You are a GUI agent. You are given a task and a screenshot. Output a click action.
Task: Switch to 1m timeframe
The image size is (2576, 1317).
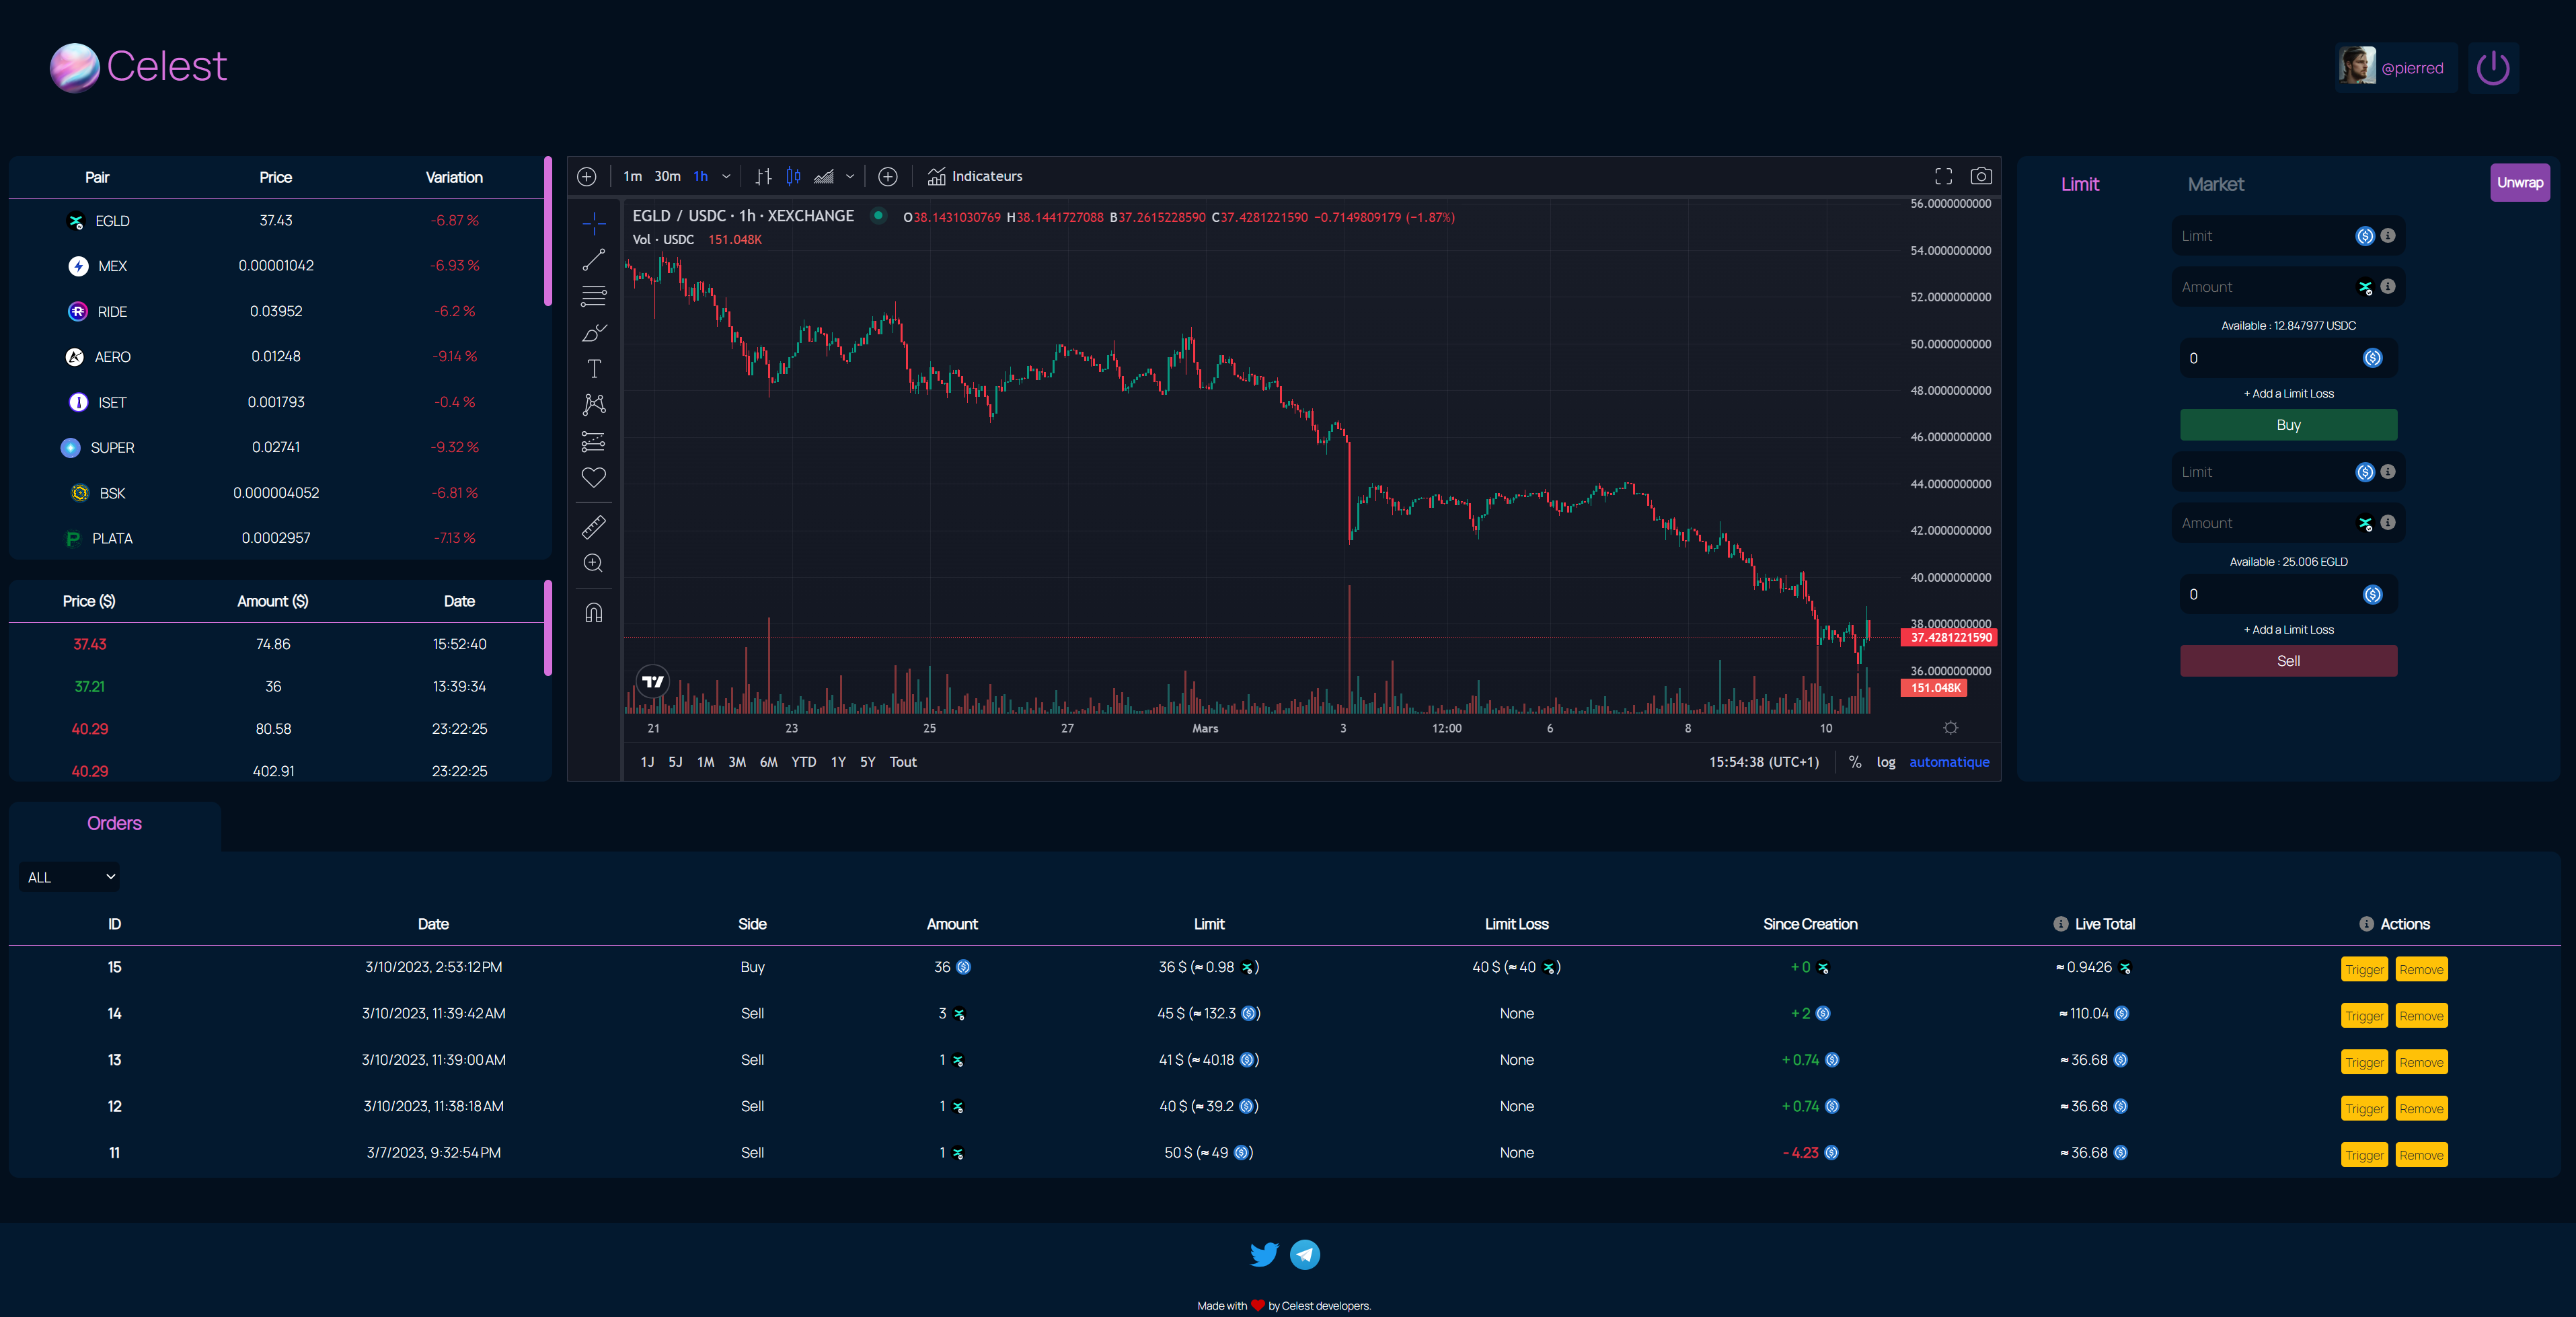[633, 176]
